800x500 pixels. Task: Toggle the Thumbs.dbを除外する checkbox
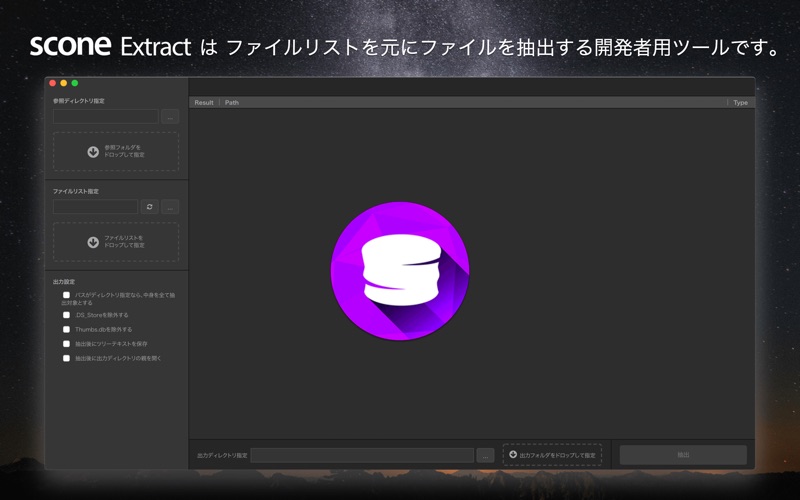66,329
